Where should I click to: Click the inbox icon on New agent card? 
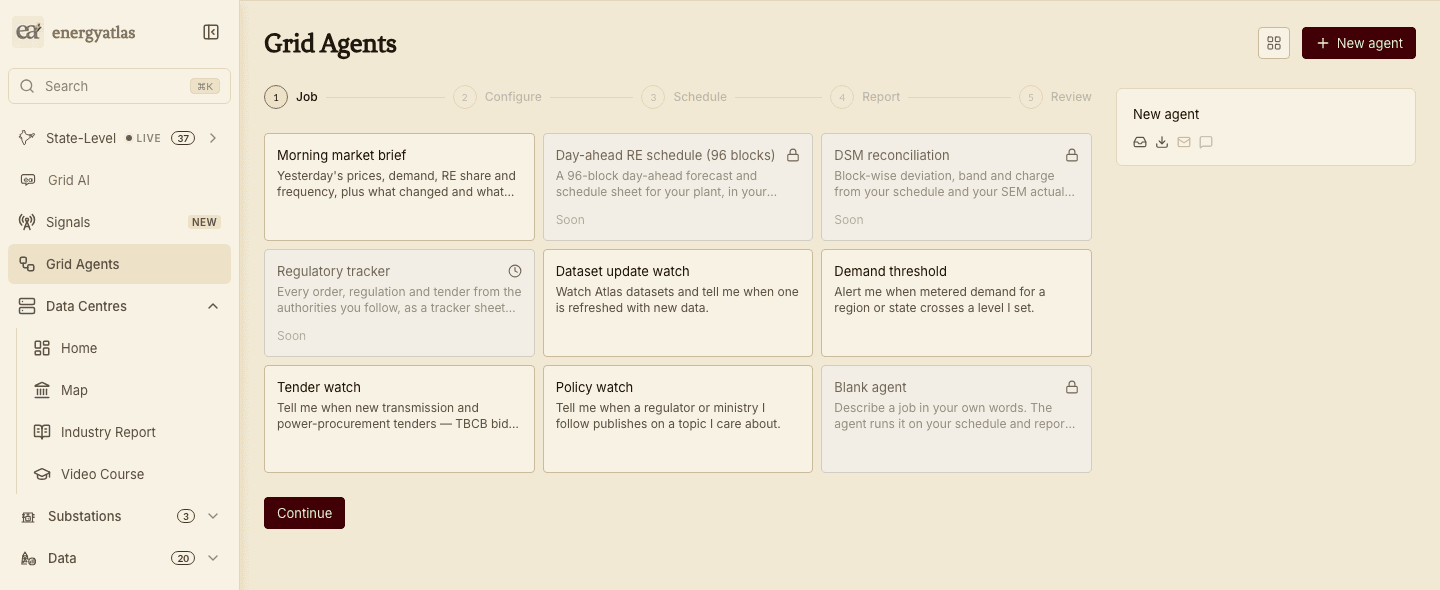click(x=1140, y=142)
